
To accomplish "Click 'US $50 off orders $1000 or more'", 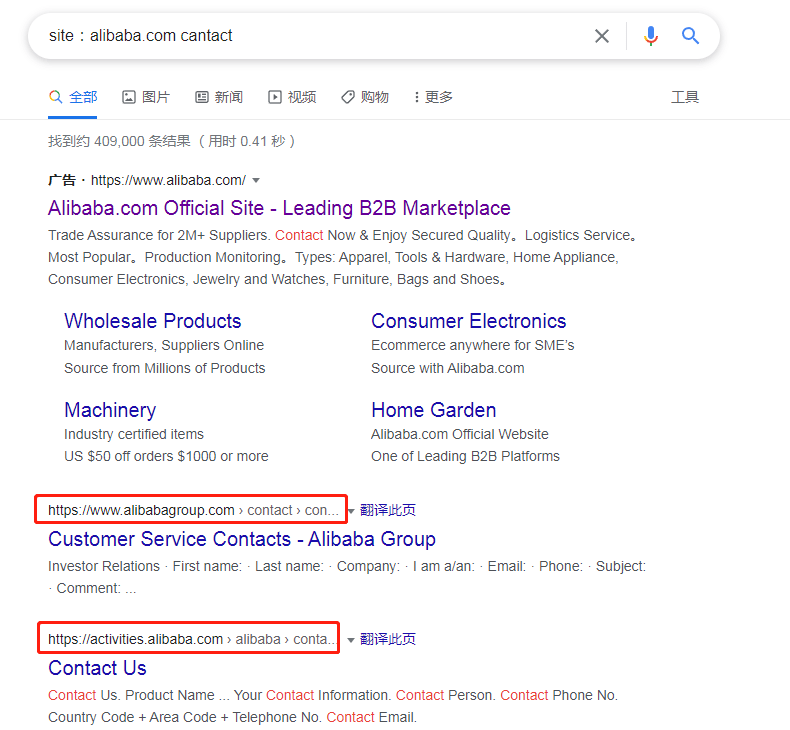I will (x=166, y=456).
